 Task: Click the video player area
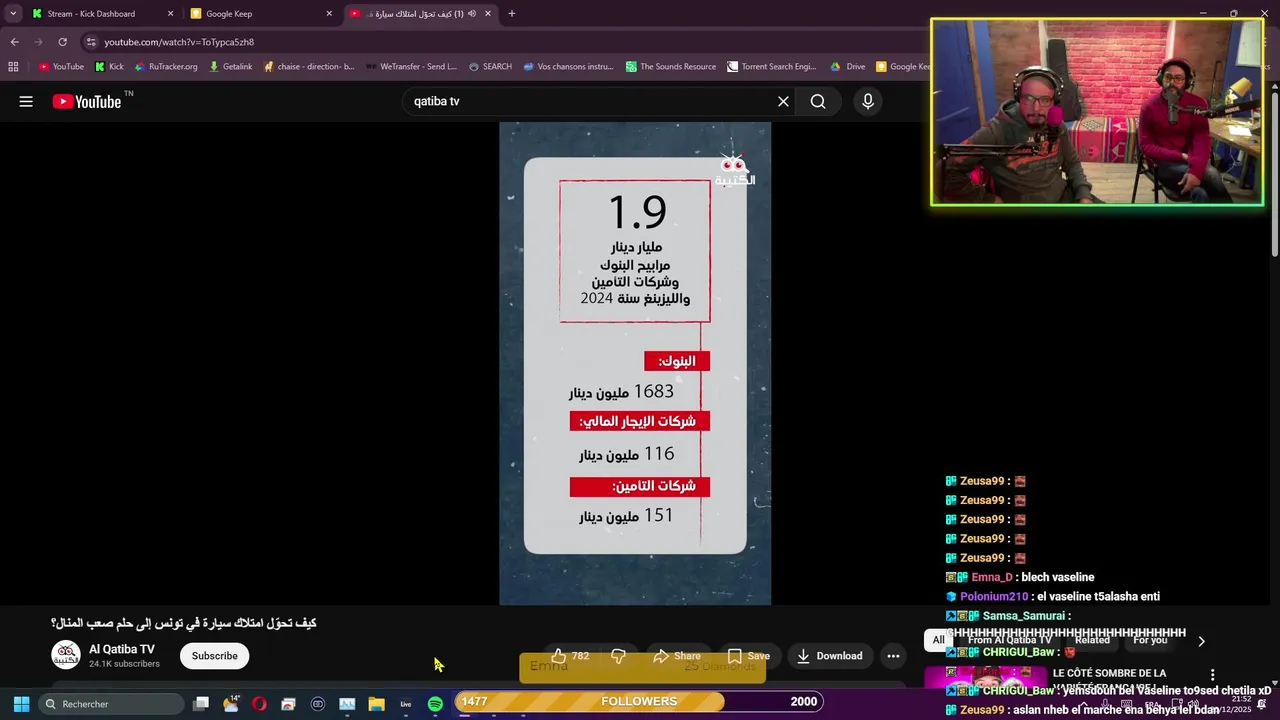coord(635,364)
